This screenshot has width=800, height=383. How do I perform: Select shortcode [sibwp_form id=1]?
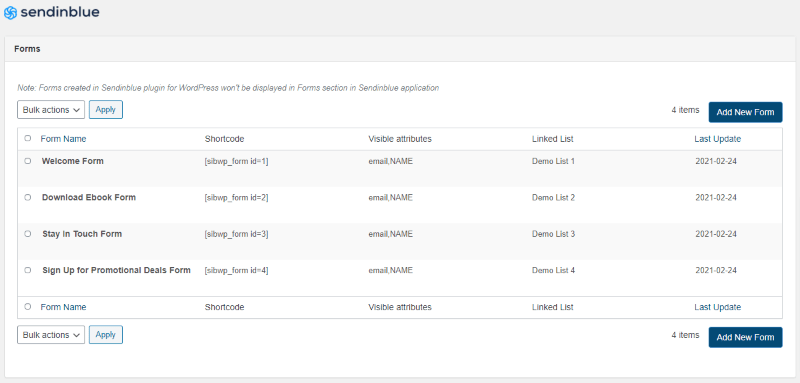click(x=236, y=161)
